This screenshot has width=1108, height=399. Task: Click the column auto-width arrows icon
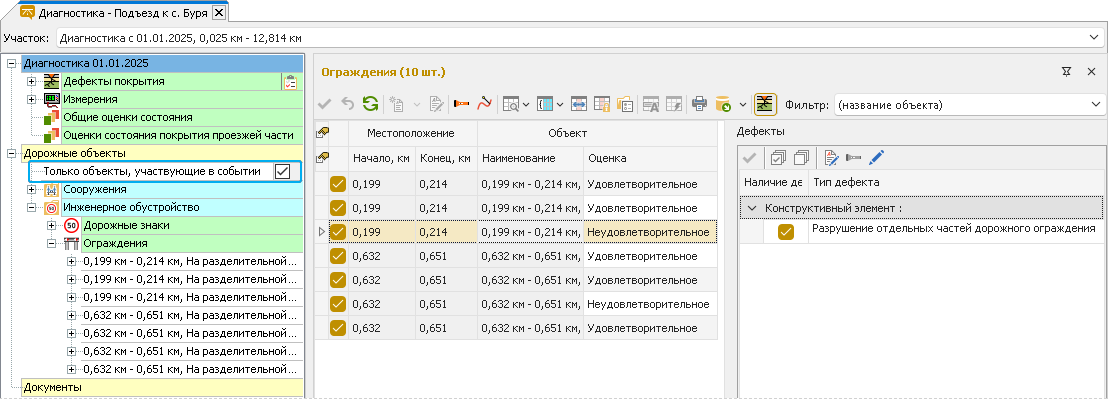(x=579, y=105)
